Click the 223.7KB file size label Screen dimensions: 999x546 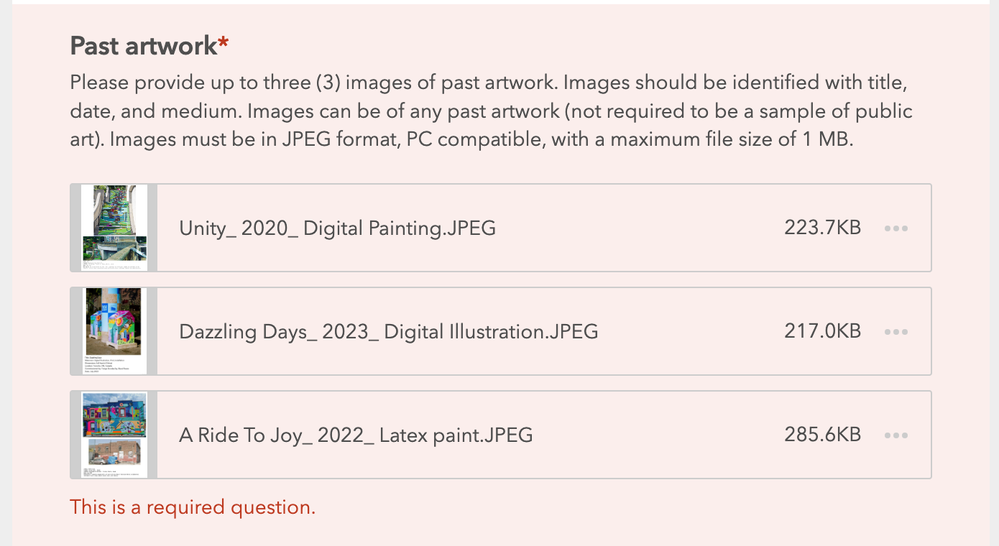pyautogui.click(x=822, y=228)
